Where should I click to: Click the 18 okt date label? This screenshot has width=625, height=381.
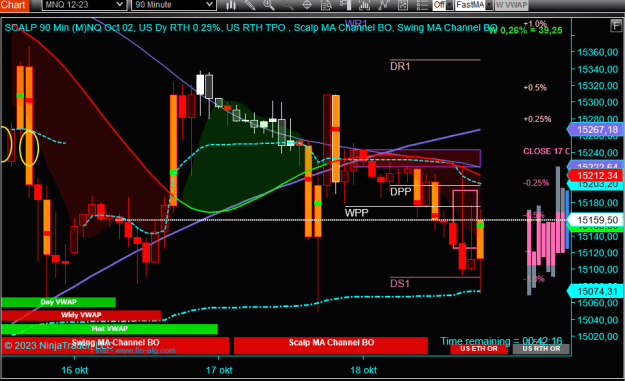364,370
